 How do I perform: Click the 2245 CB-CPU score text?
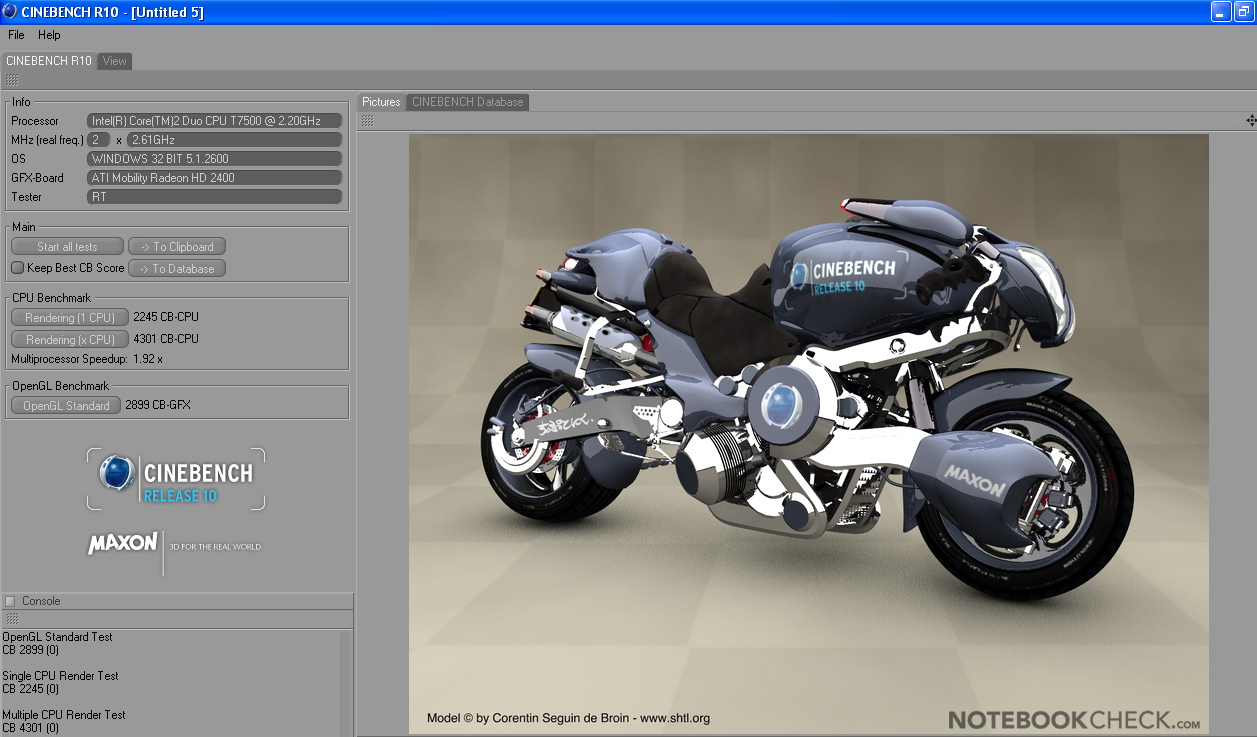[x=166, y=318]
